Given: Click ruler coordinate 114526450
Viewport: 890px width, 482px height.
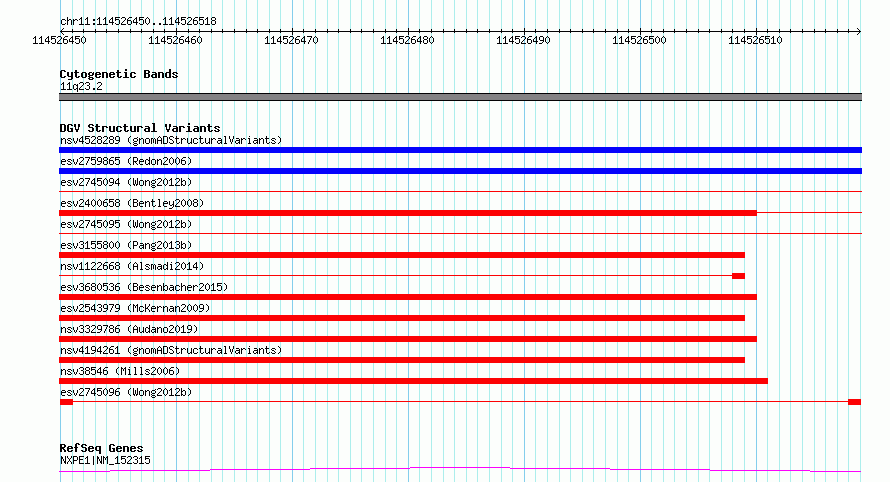Looking at the screenshot, I should click(x=59, y=40).
